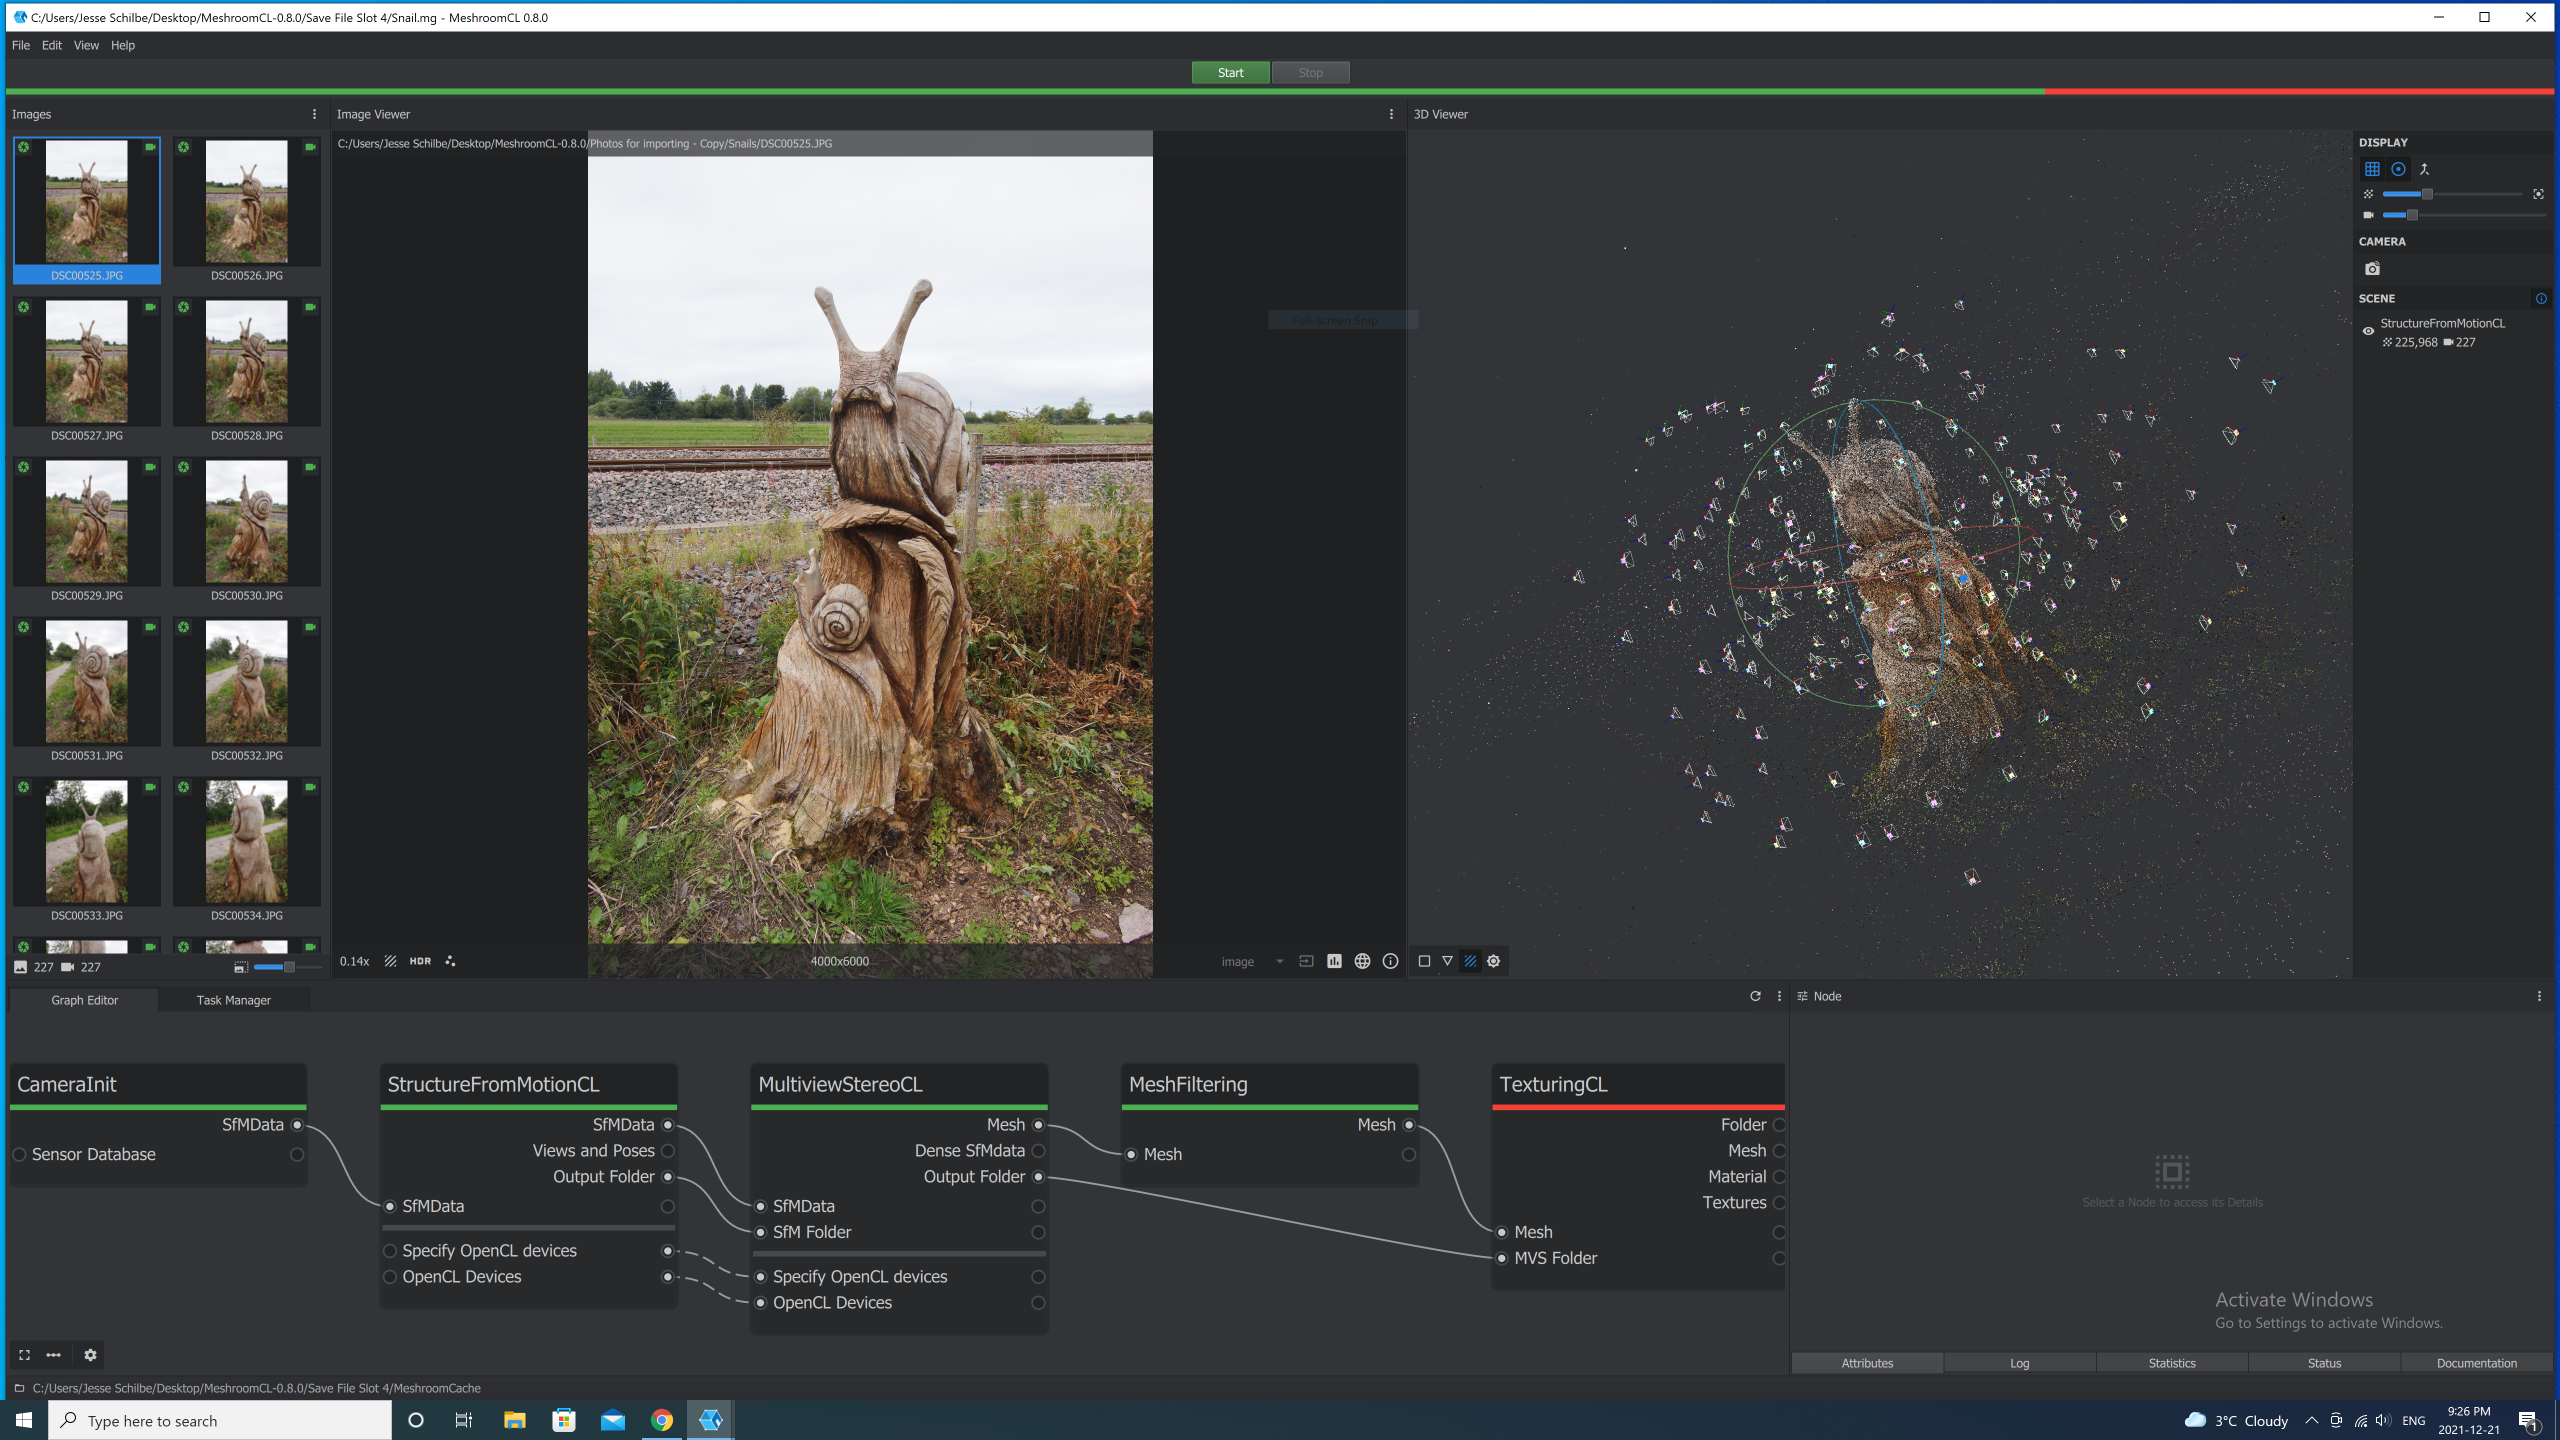Open the Image Viewer three-dot menu
The width and height of the screenshot is (2560, 1440).
[1391, 114]
